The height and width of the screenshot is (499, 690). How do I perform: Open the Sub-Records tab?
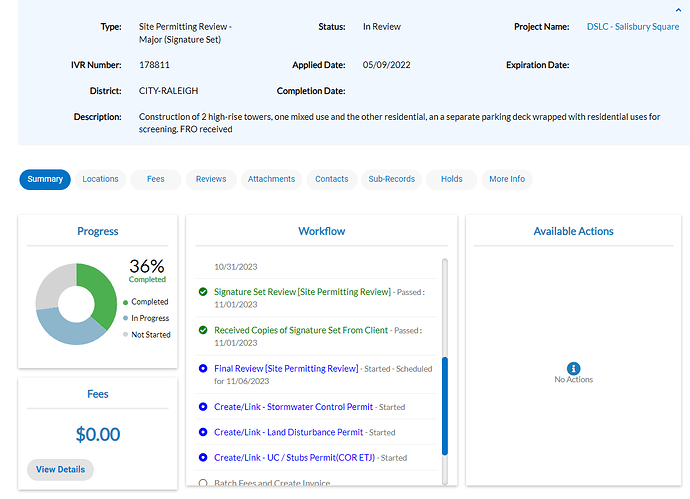click(x=391, y=179)
